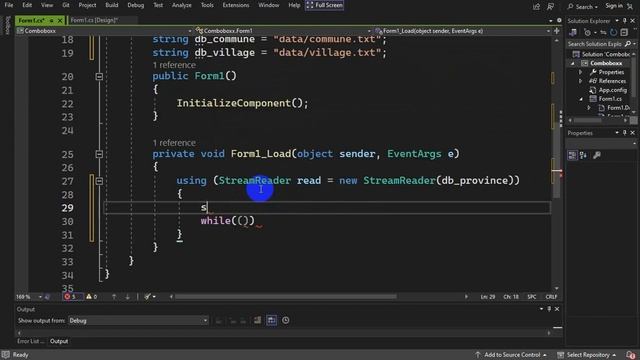This screenshot has width=640, height=360.
Task: Click the '1 reference' link above Form1_Load
Action: [174, 143]
